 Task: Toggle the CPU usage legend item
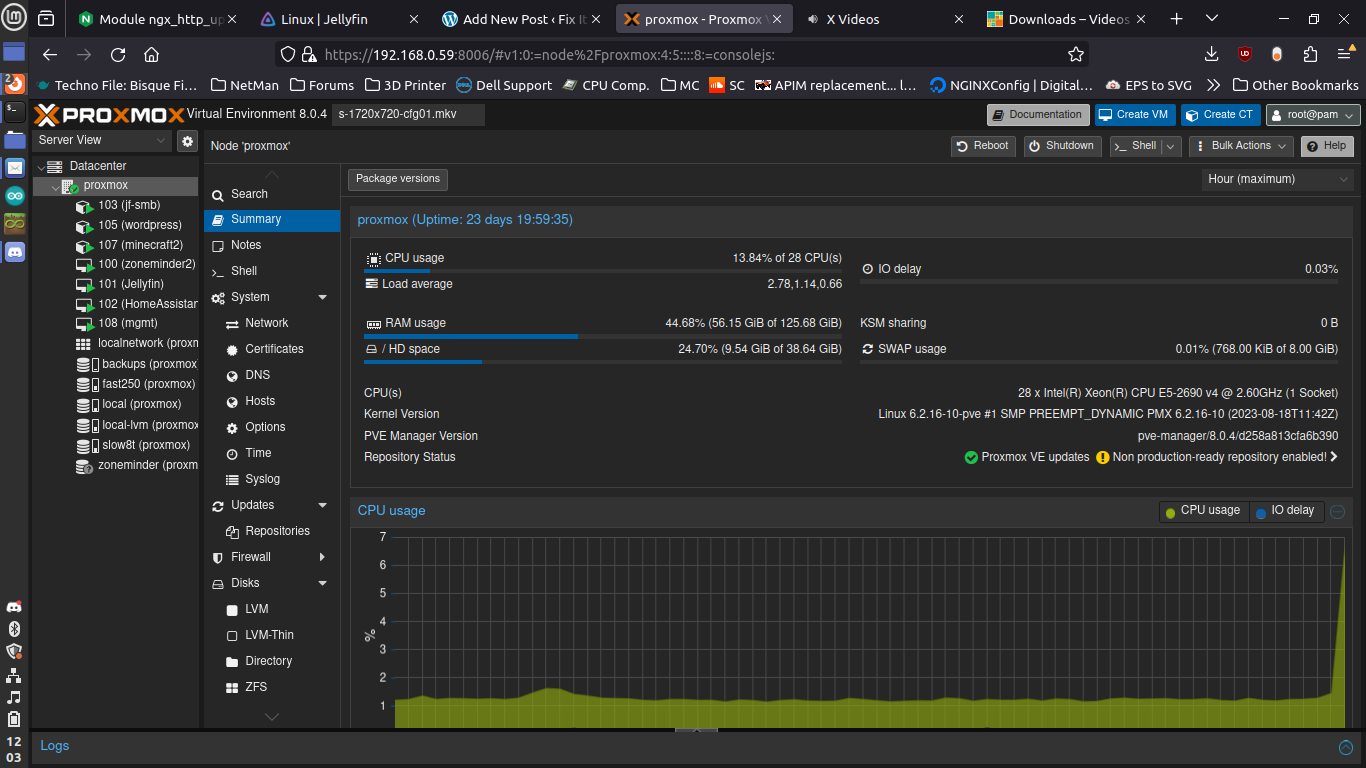point(1202,511)
